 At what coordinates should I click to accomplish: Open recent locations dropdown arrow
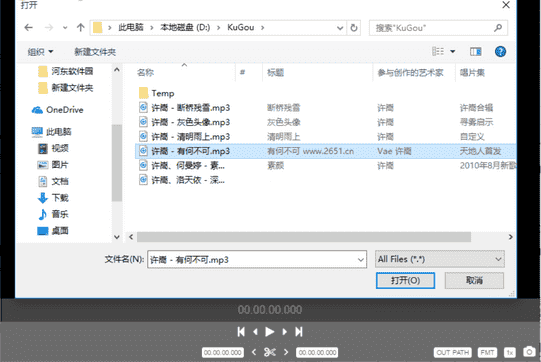pos(65,28)
